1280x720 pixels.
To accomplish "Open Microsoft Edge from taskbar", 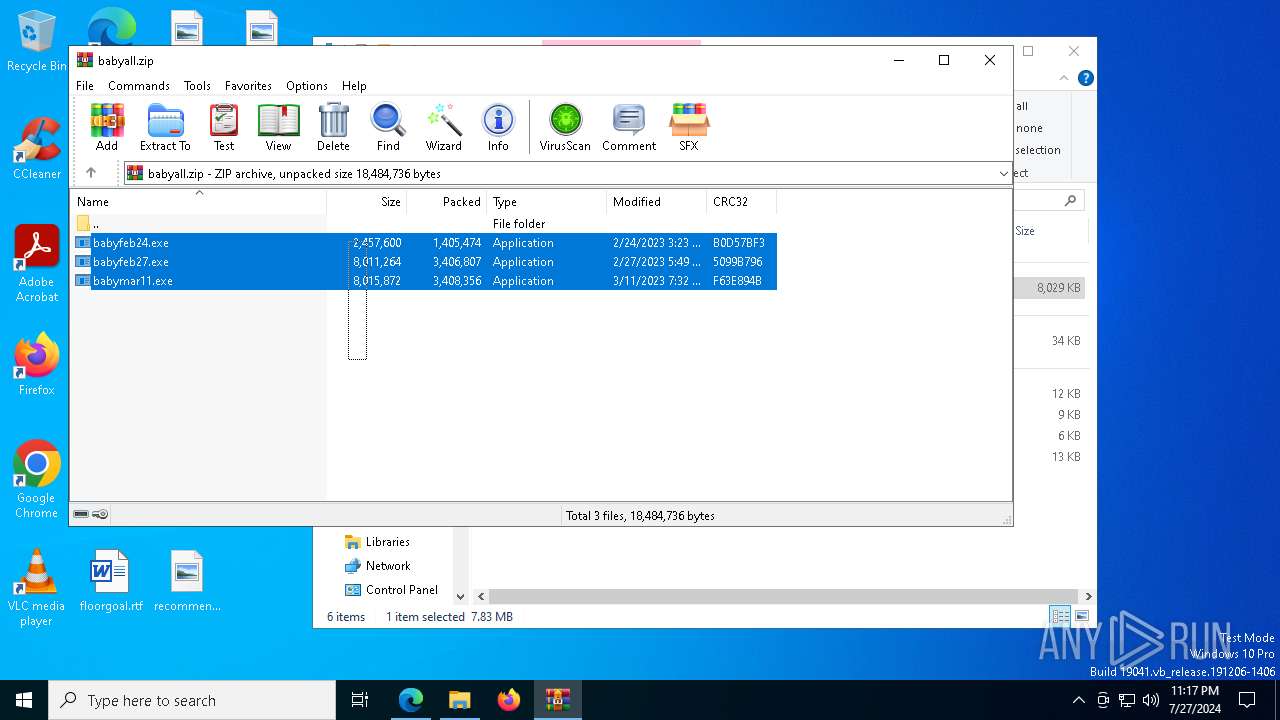I will pyautogui.click(x=411, y=700).
